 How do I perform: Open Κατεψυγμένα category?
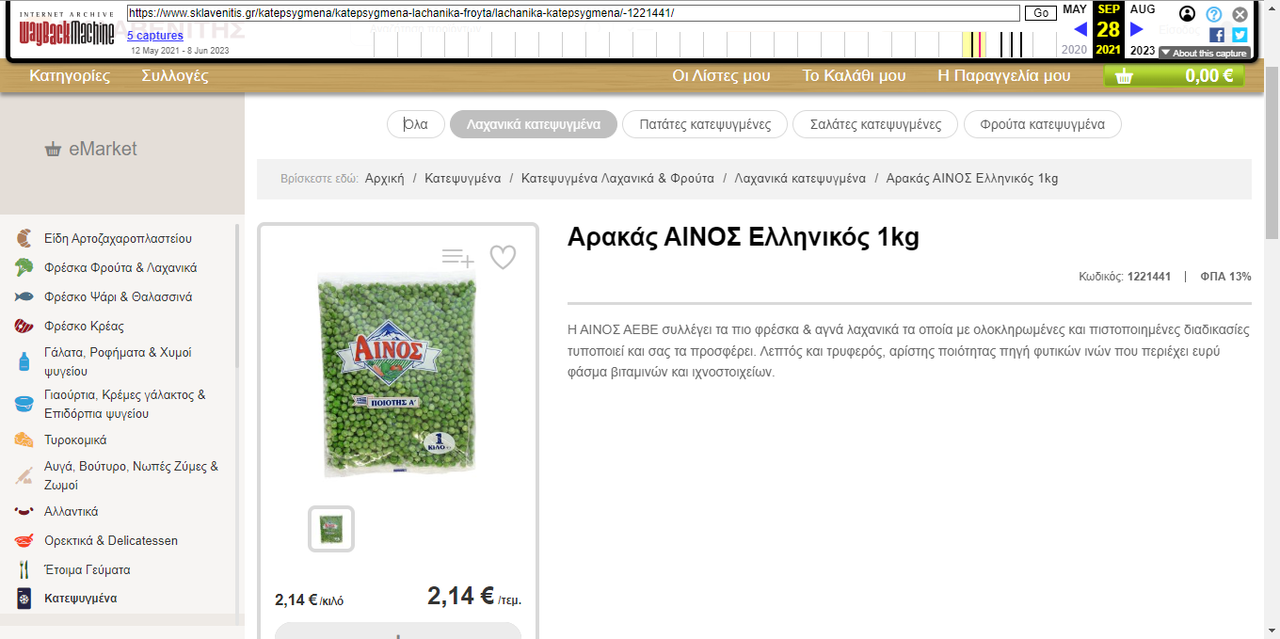pos(80,599)
